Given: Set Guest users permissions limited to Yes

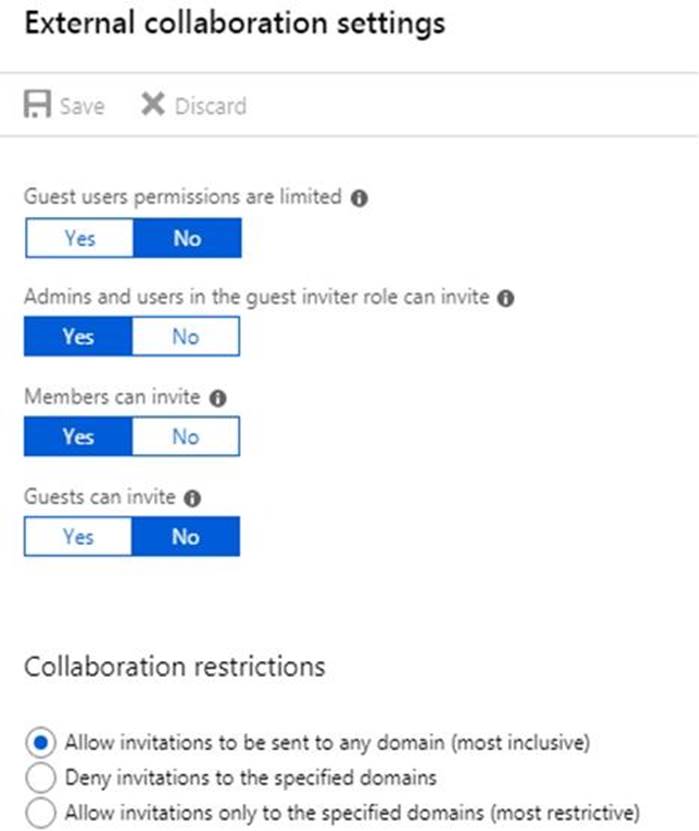Looking at the screenshot, I should (x=79, y=239).
